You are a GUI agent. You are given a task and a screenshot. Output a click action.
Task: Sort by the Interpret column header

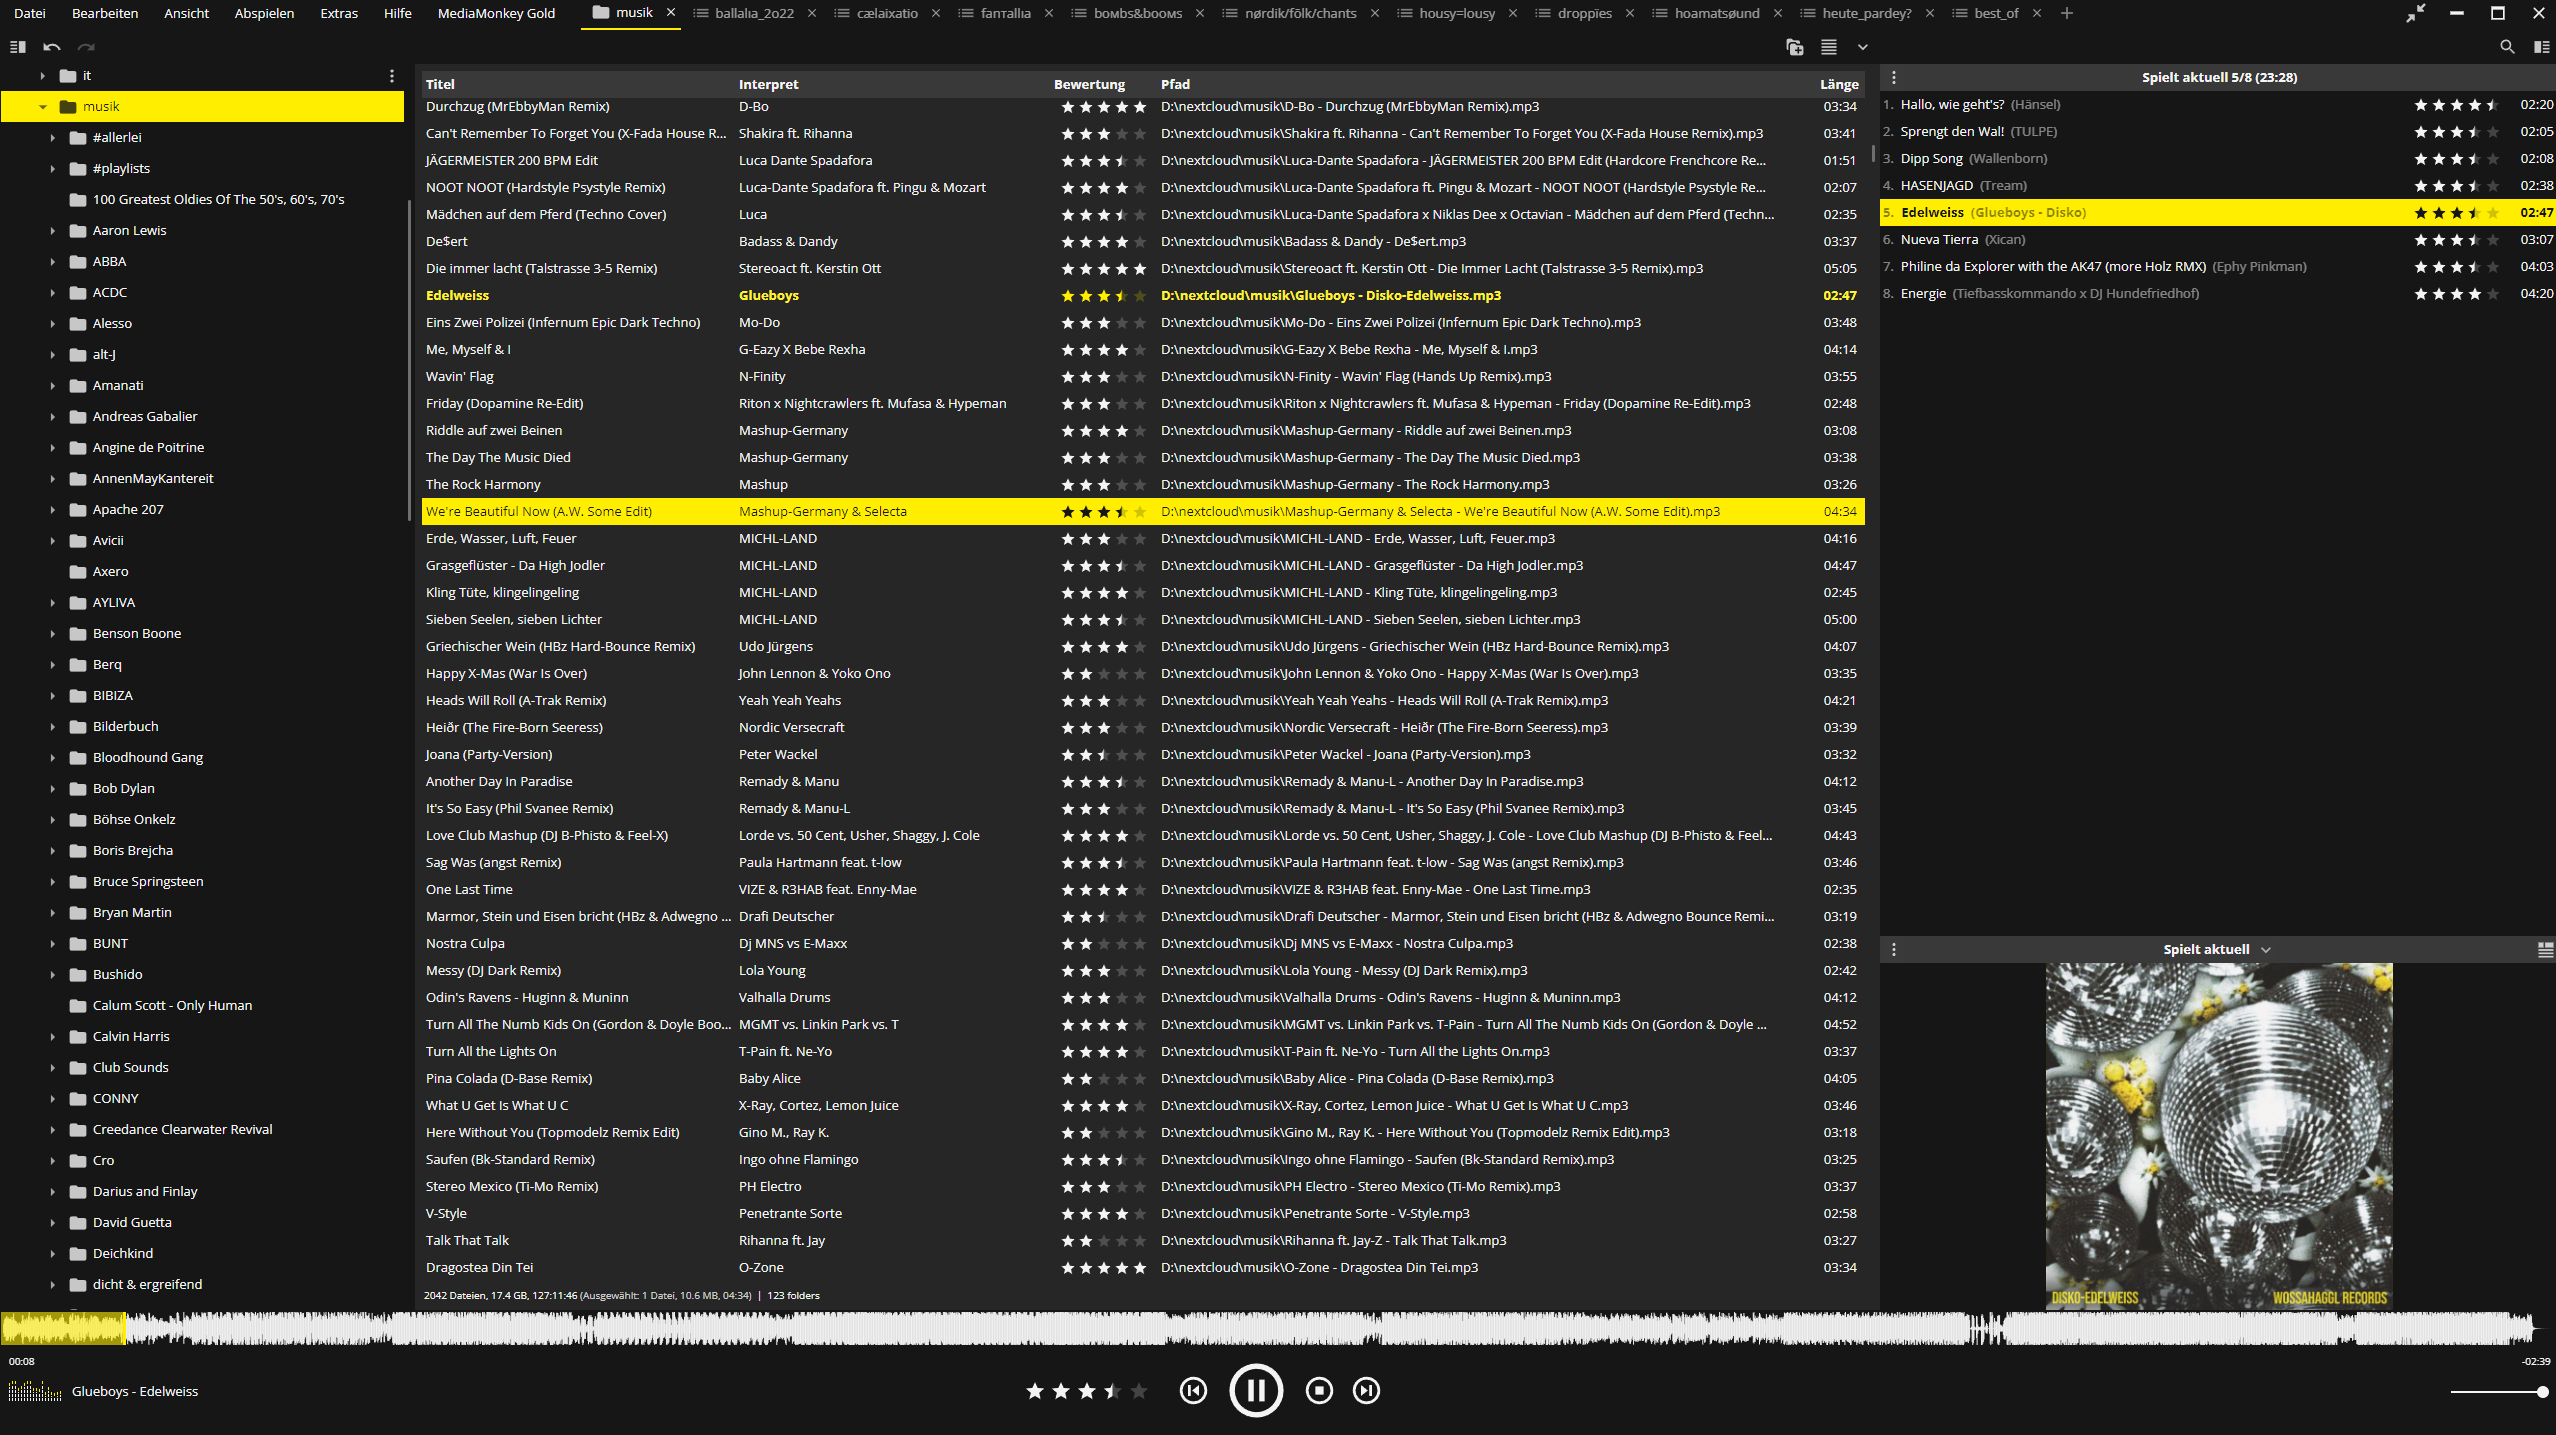768,85
